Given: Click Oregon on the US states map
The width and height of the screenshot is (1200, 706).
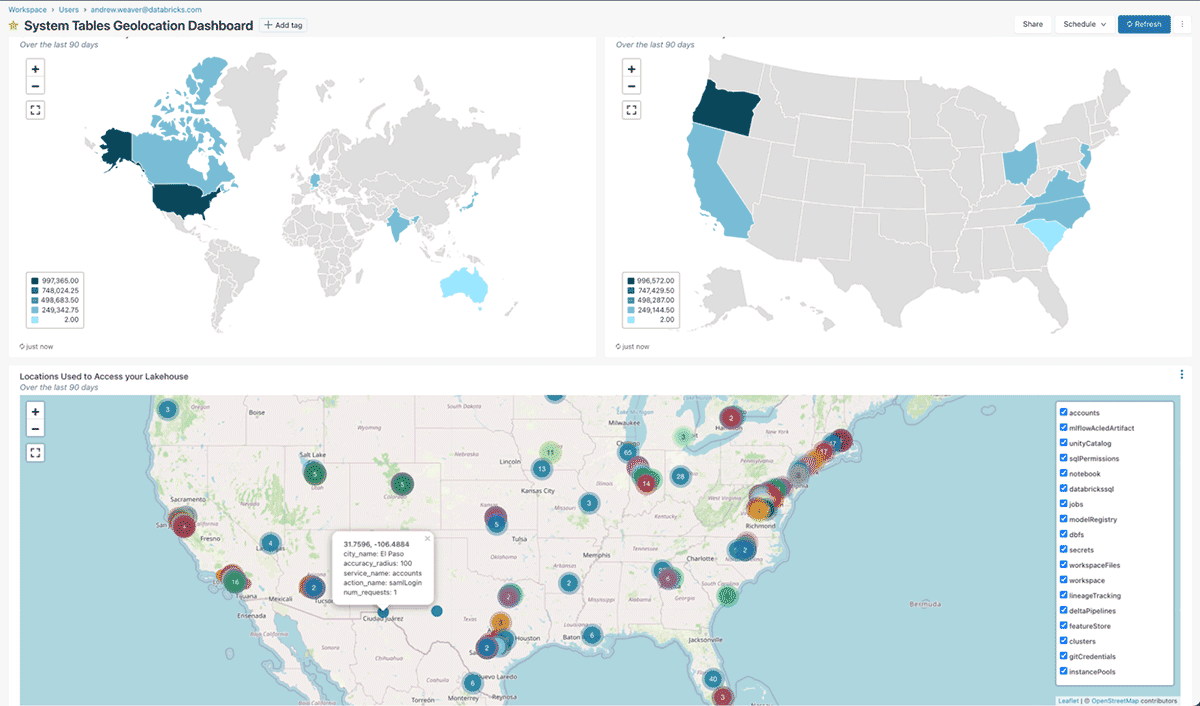Looking at the screenshot, I should pos(728,108).
